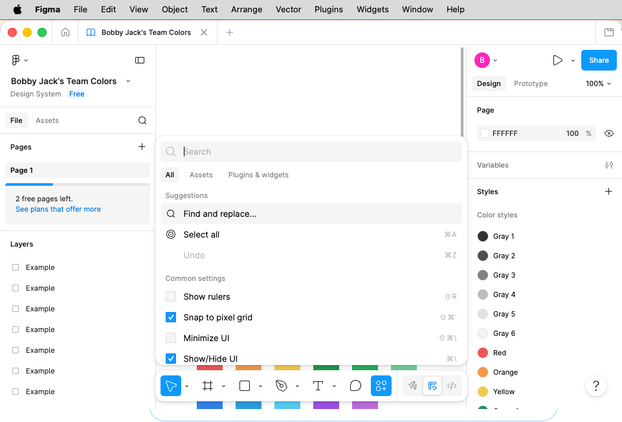The image size is (622, 422).
Task: Go to the home tab icon
Action: pos(65,32)
